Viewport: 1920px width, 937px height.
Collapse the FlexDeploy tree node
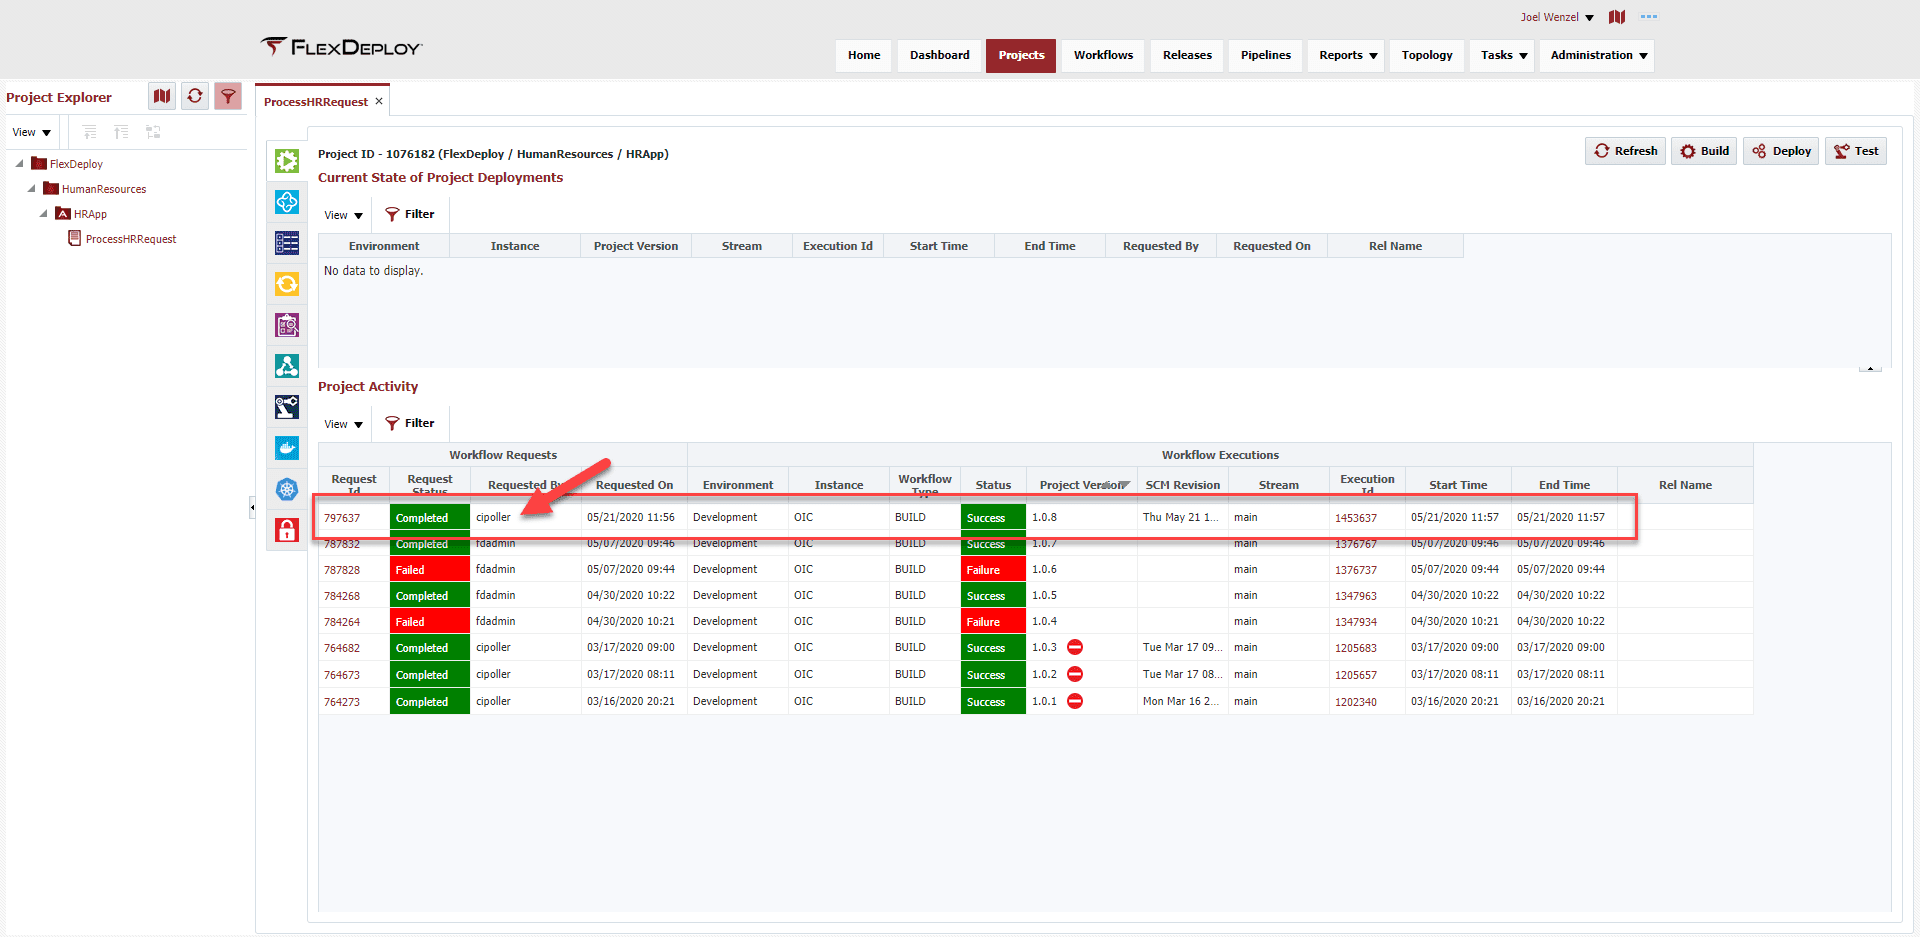click(20, 163)
